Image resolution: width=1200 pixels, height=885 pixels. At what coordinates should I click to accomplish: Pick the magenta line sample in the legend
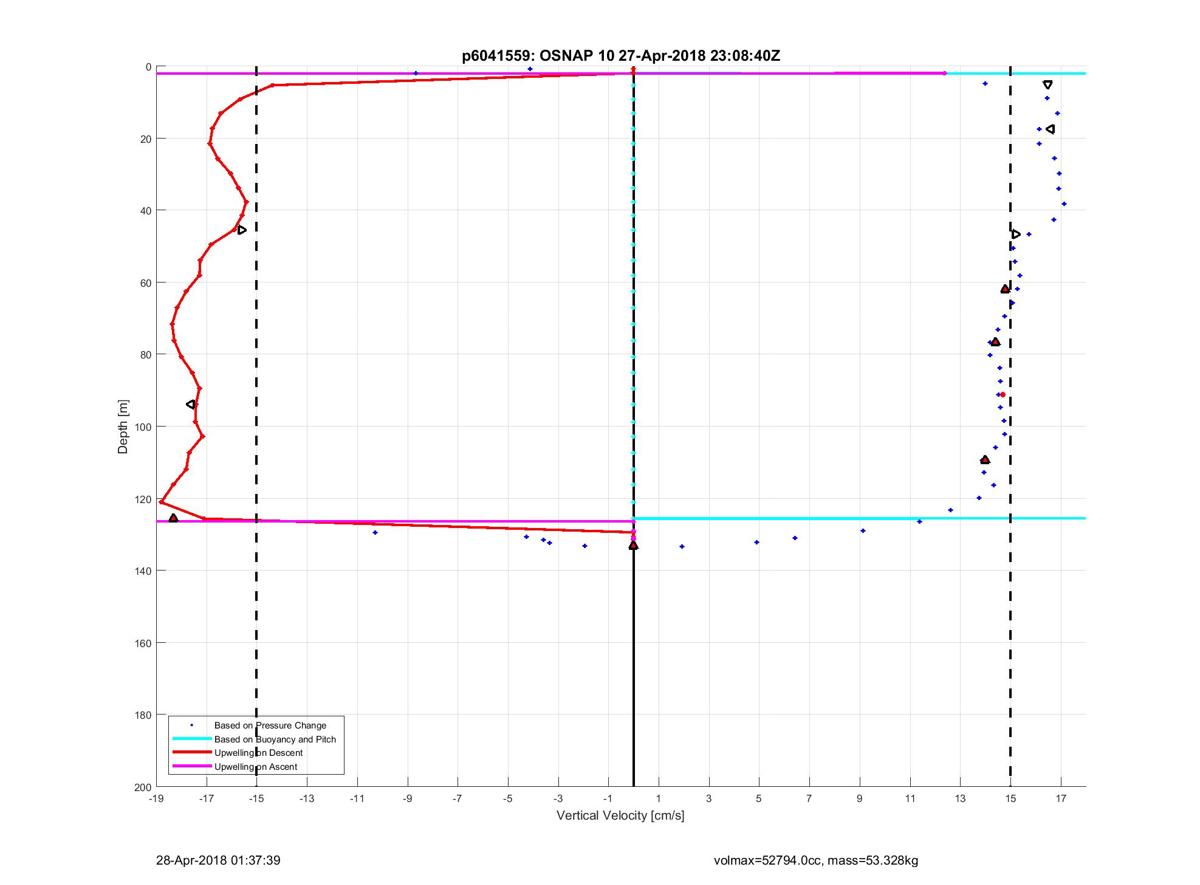pos(191,766)
